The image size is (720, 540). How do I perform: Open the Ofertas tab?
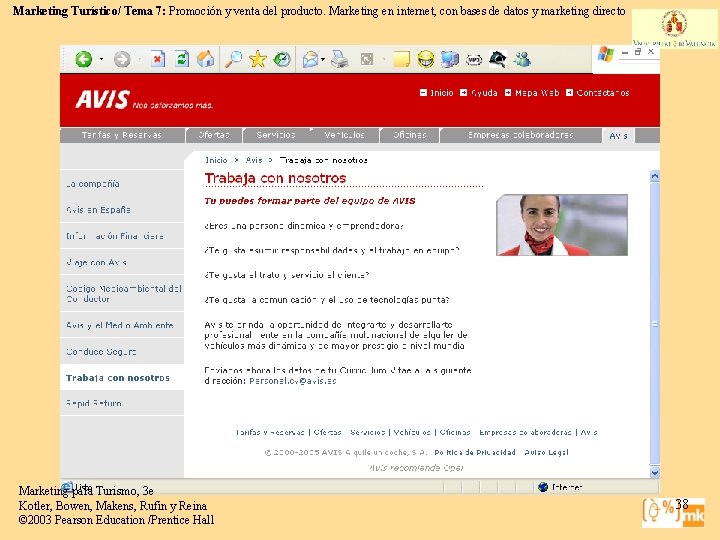214,135
